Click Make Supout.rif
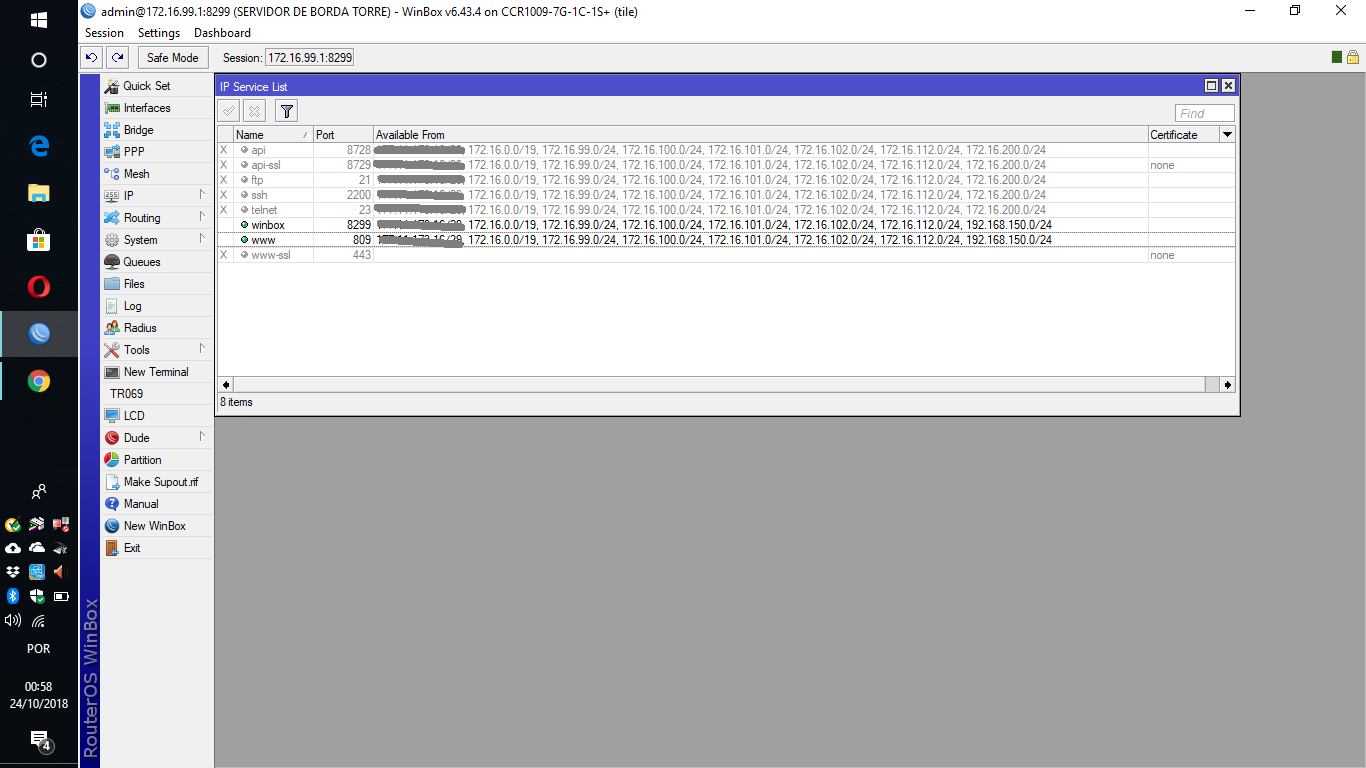 [x=158, y=482]
